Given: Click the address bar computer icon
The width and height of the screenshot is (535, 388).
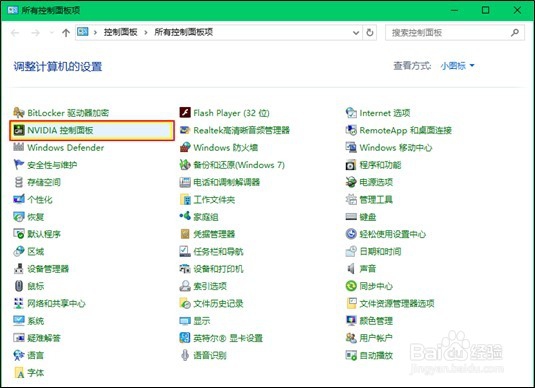Looking at the screenshot, I should point(83,32).
